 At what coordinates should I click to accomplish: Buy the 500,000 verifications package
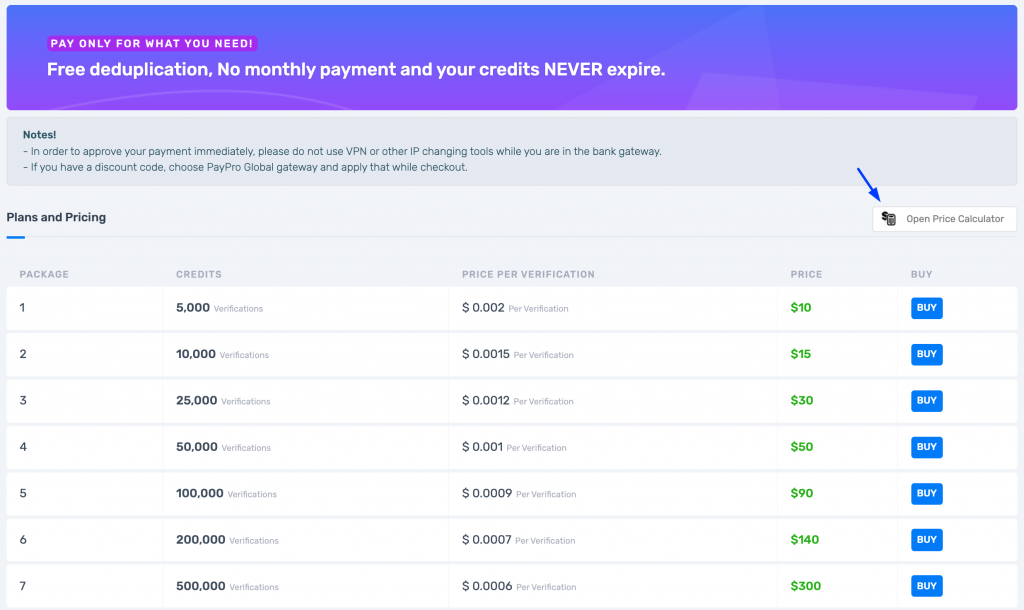tap(926, 586)
